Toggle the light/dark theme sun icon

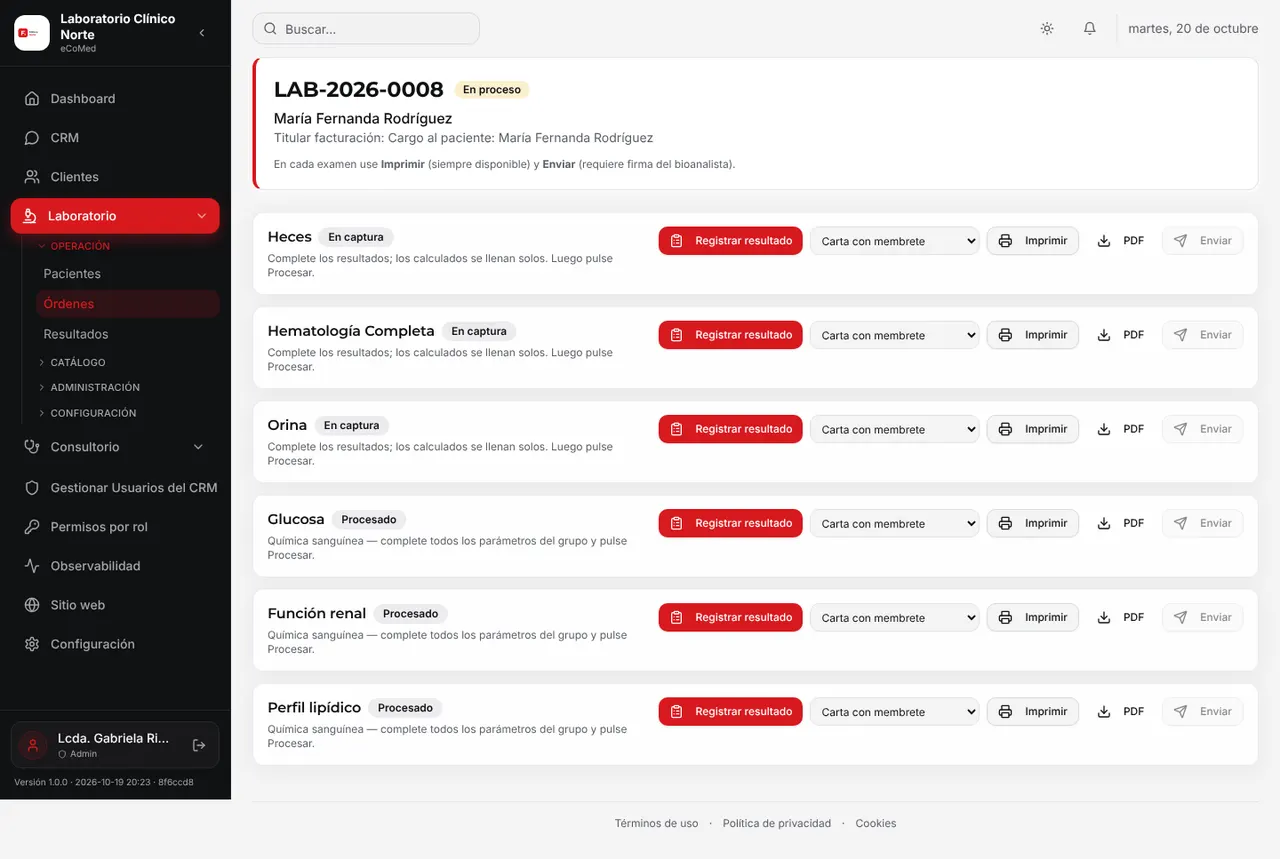click(x=1047, y=28)
